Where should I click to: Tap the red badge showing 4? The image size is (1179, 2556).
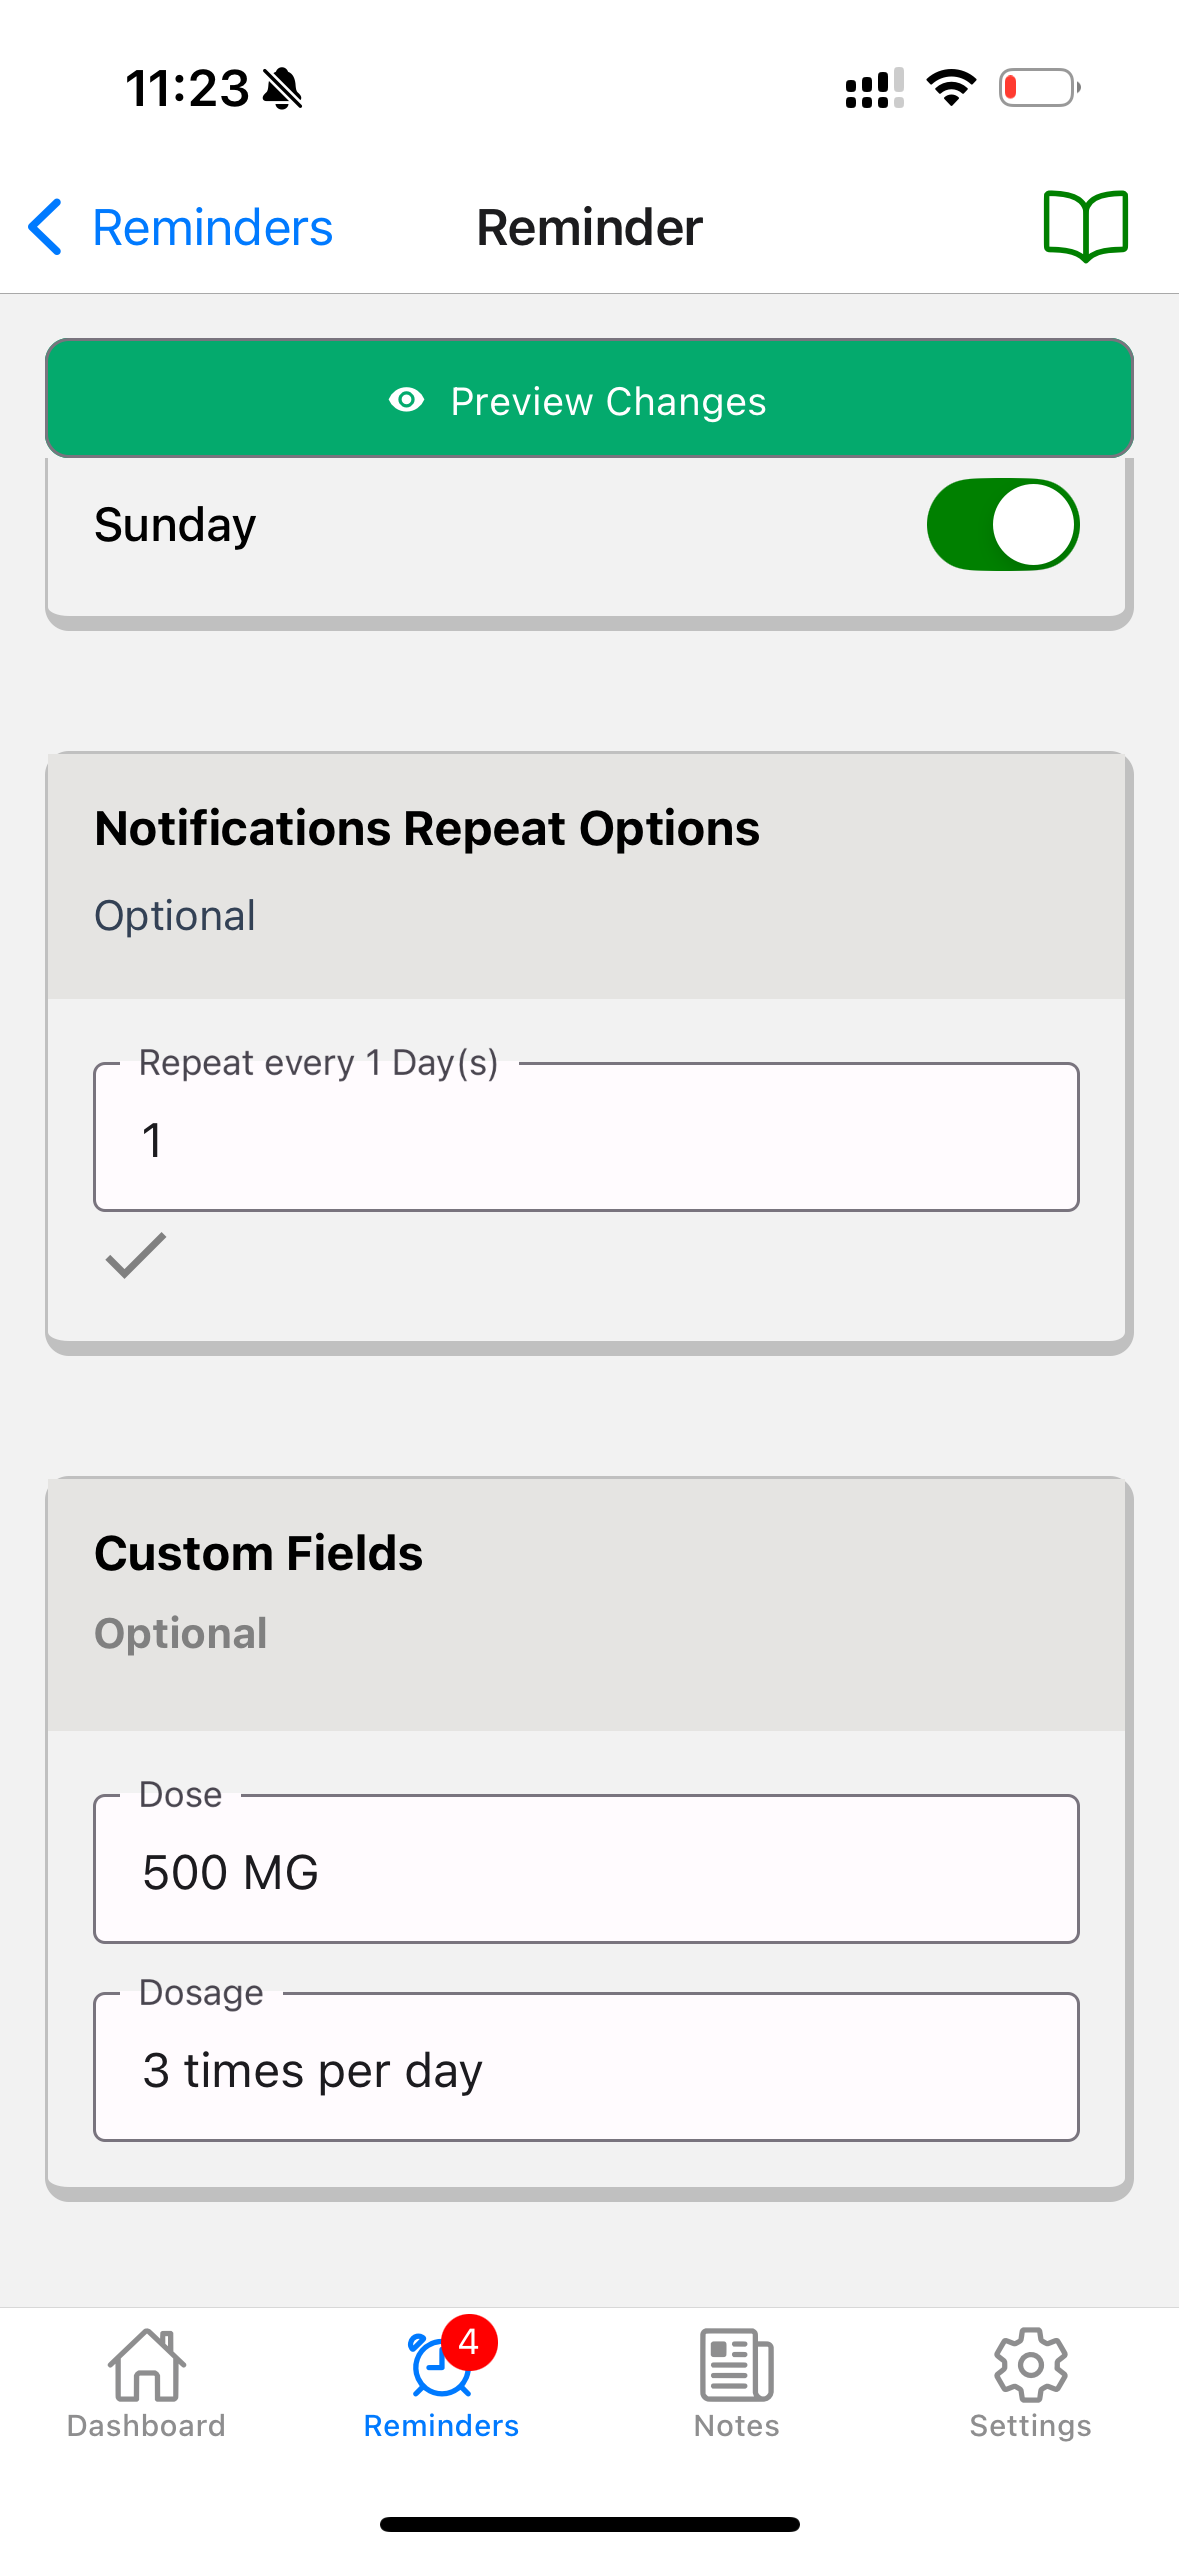[468, 2342]
